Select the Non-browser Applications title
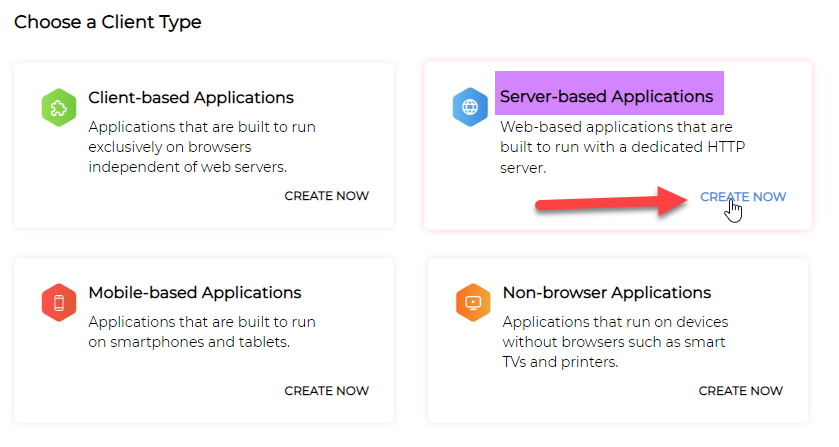The height and width of the screenshot is (447, 839). (607, 292)
